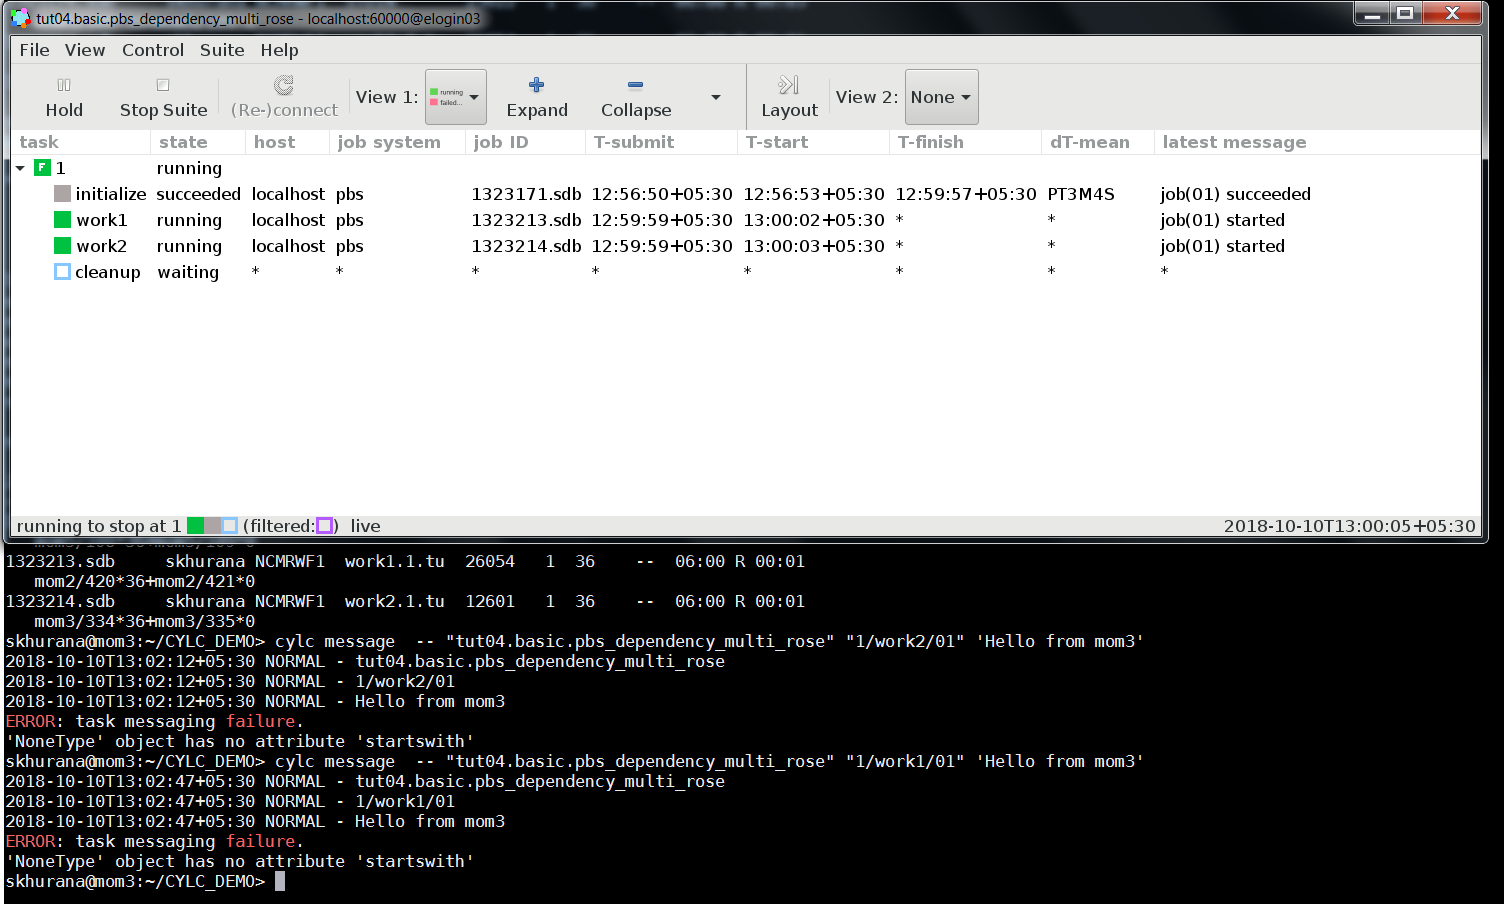The width and height of the screenshot is (1504, 904).
Task: Click status bar timestamp 2018-10-10T13:00:05+05:30
Action: pos(1349,526)
